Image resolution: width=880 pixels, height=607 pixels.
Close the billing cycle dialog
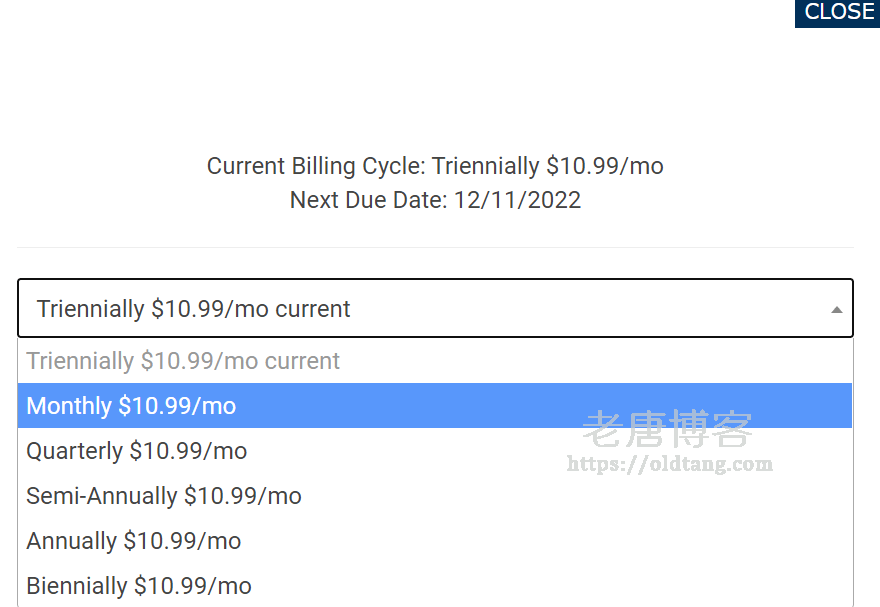(x=838, y=12)
